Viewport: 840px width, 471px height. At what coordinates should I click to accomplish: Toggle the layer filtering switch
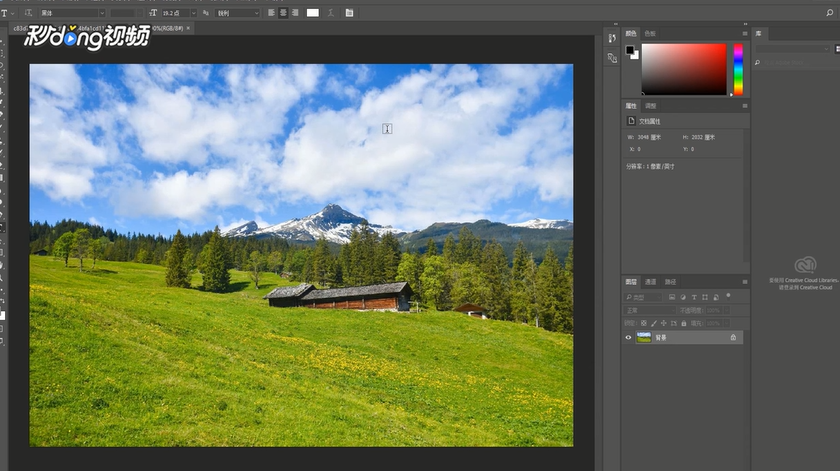point(728,295)
